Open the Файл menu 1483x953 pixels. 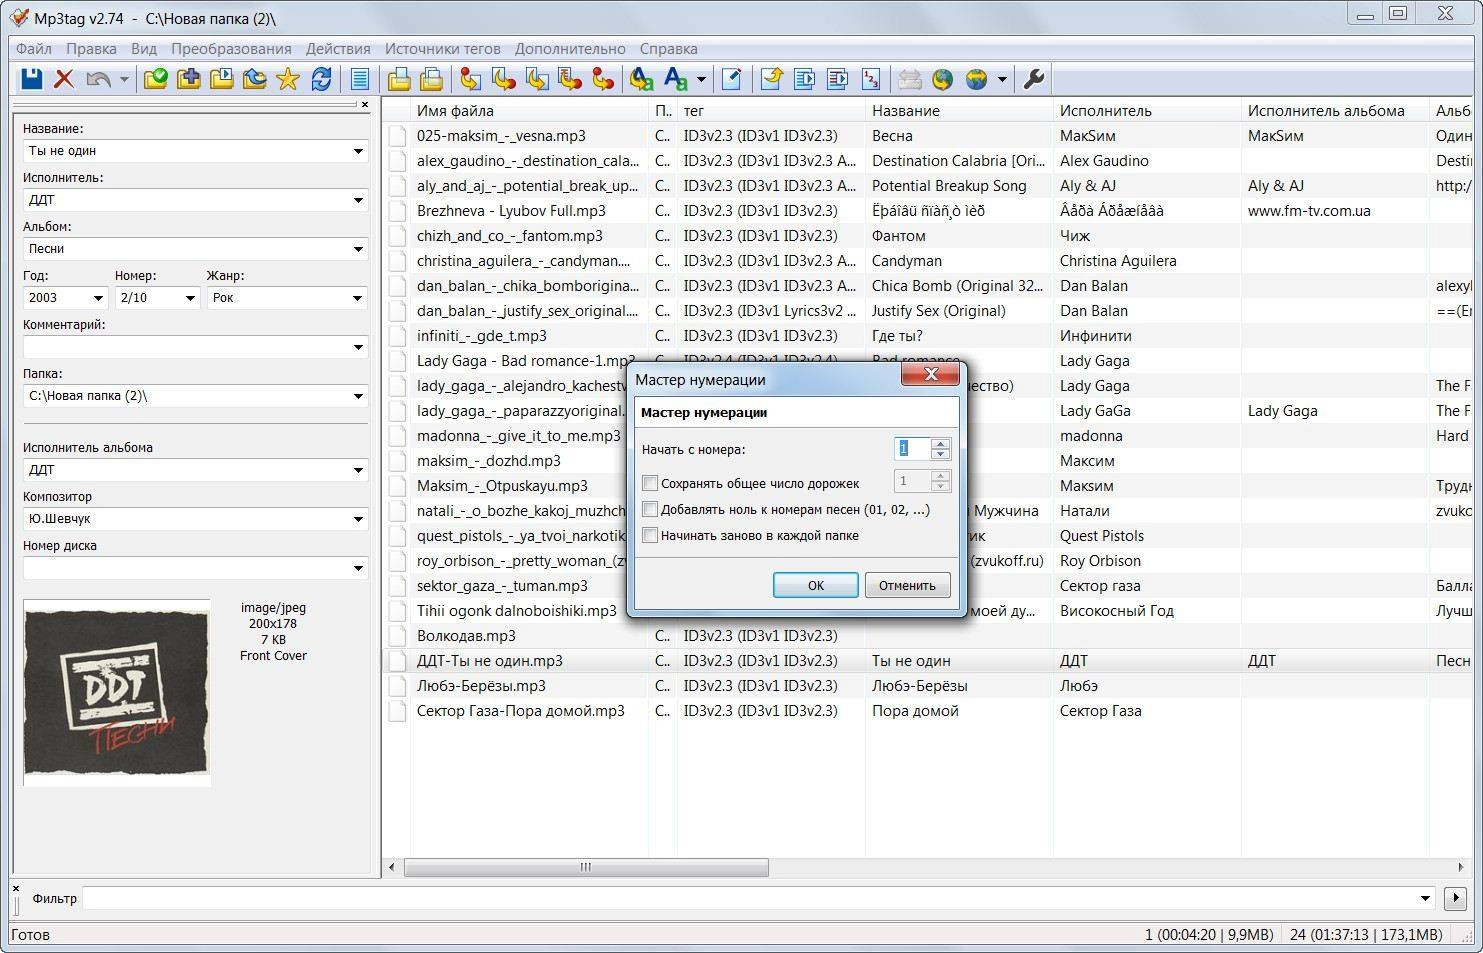click(34, 48)
